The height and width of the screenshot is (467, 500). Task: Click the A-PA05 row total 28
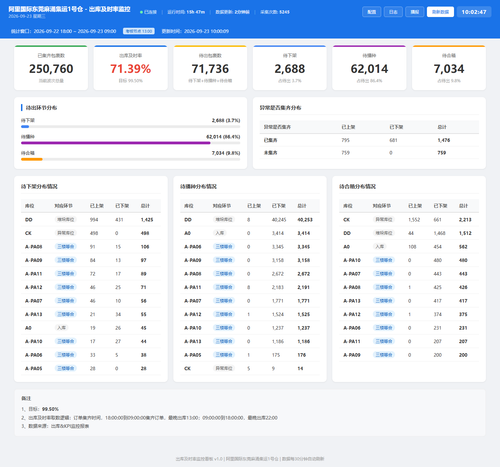pos(144,368)
